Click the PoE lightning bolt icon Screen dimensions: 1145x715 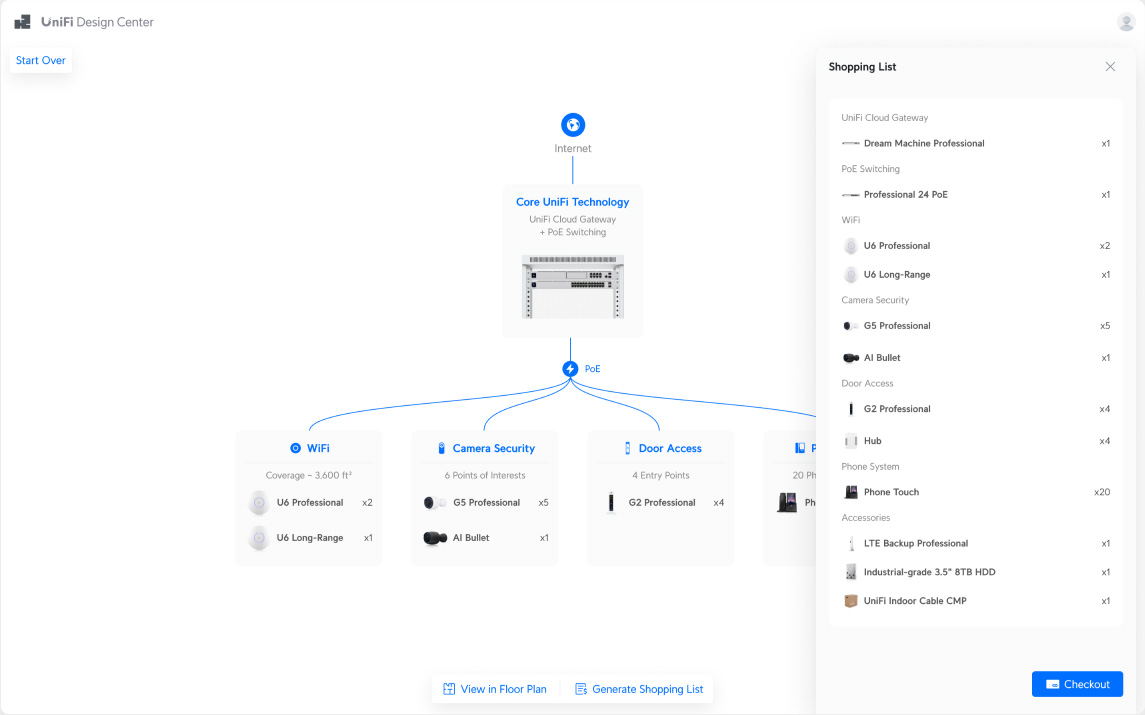570,369
